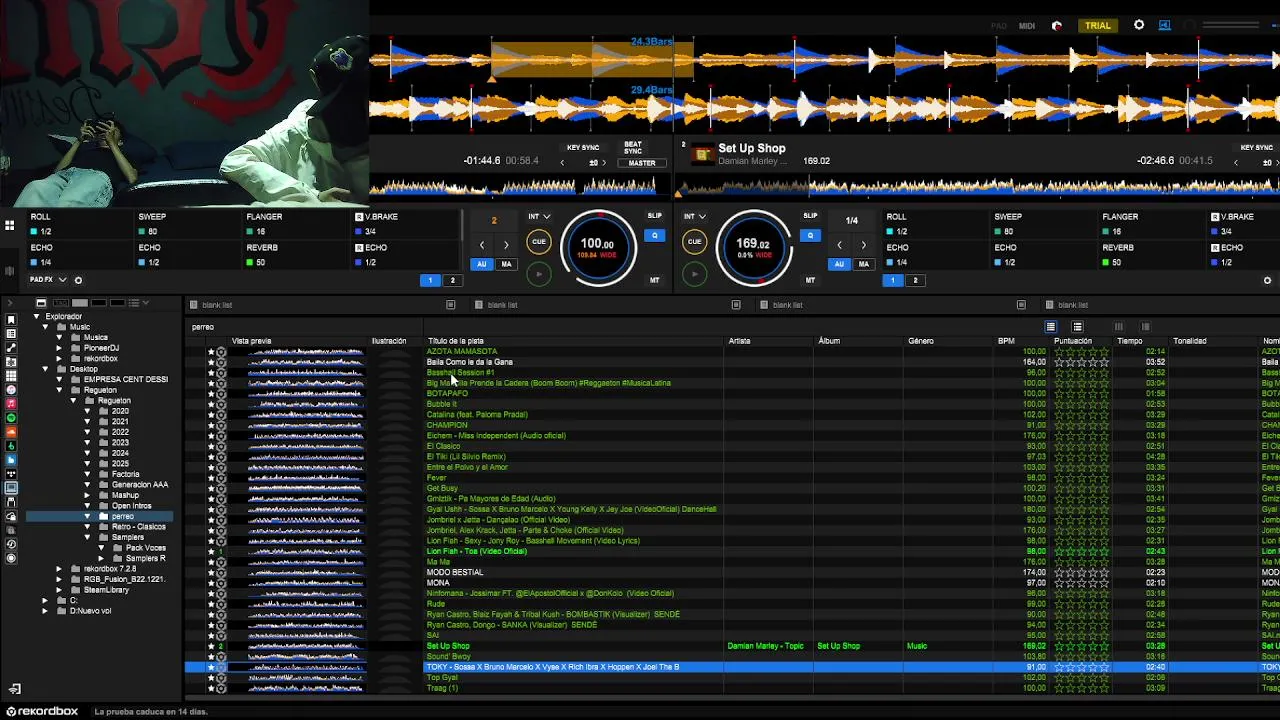Toggle deck 1 SLIP mode

tap(654, 216)
